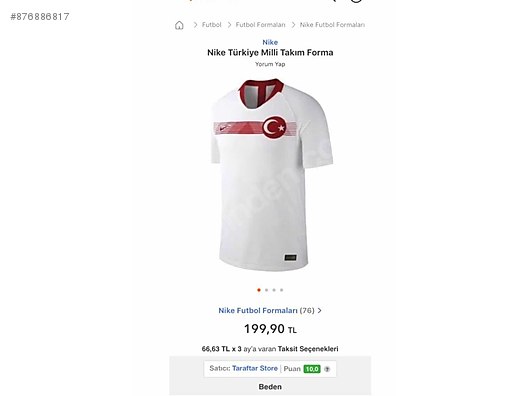
Task: Open the Nike brand link above title
Action: (x=270, y=42)
